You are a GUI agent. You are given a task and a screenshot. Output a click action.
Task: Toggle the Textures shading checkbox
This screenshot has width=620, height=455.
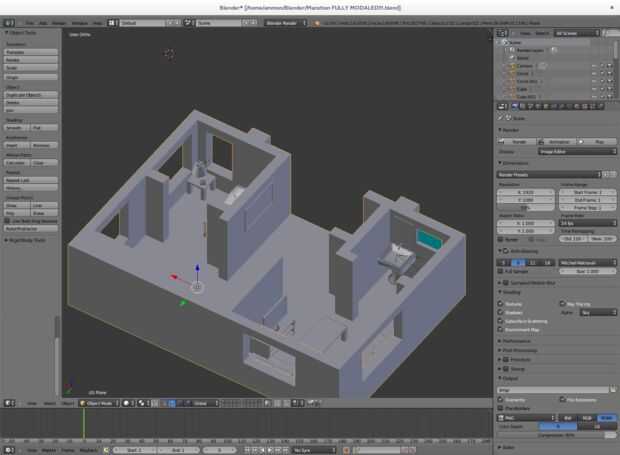[500, 304]
